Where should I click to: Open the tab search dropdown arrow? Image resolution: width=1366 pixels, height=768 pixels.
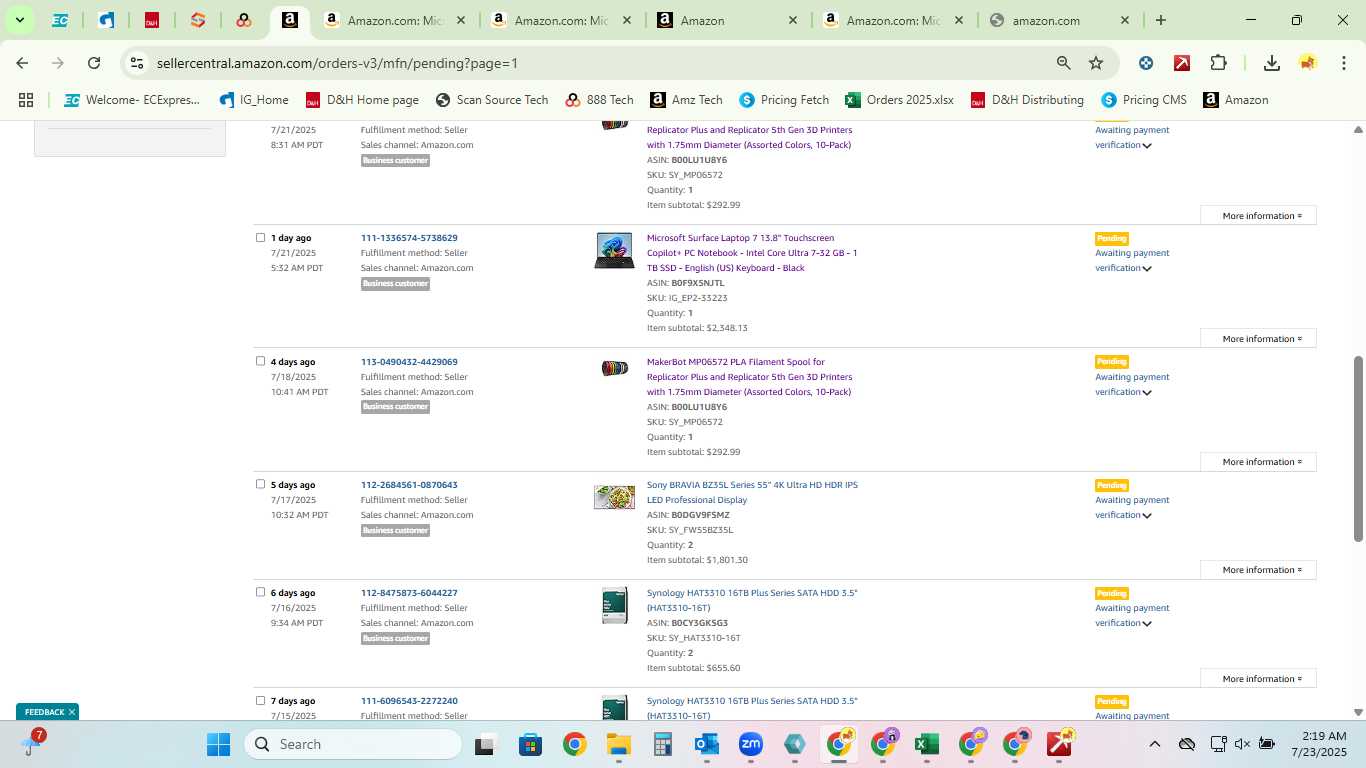[x=19, y=20]
